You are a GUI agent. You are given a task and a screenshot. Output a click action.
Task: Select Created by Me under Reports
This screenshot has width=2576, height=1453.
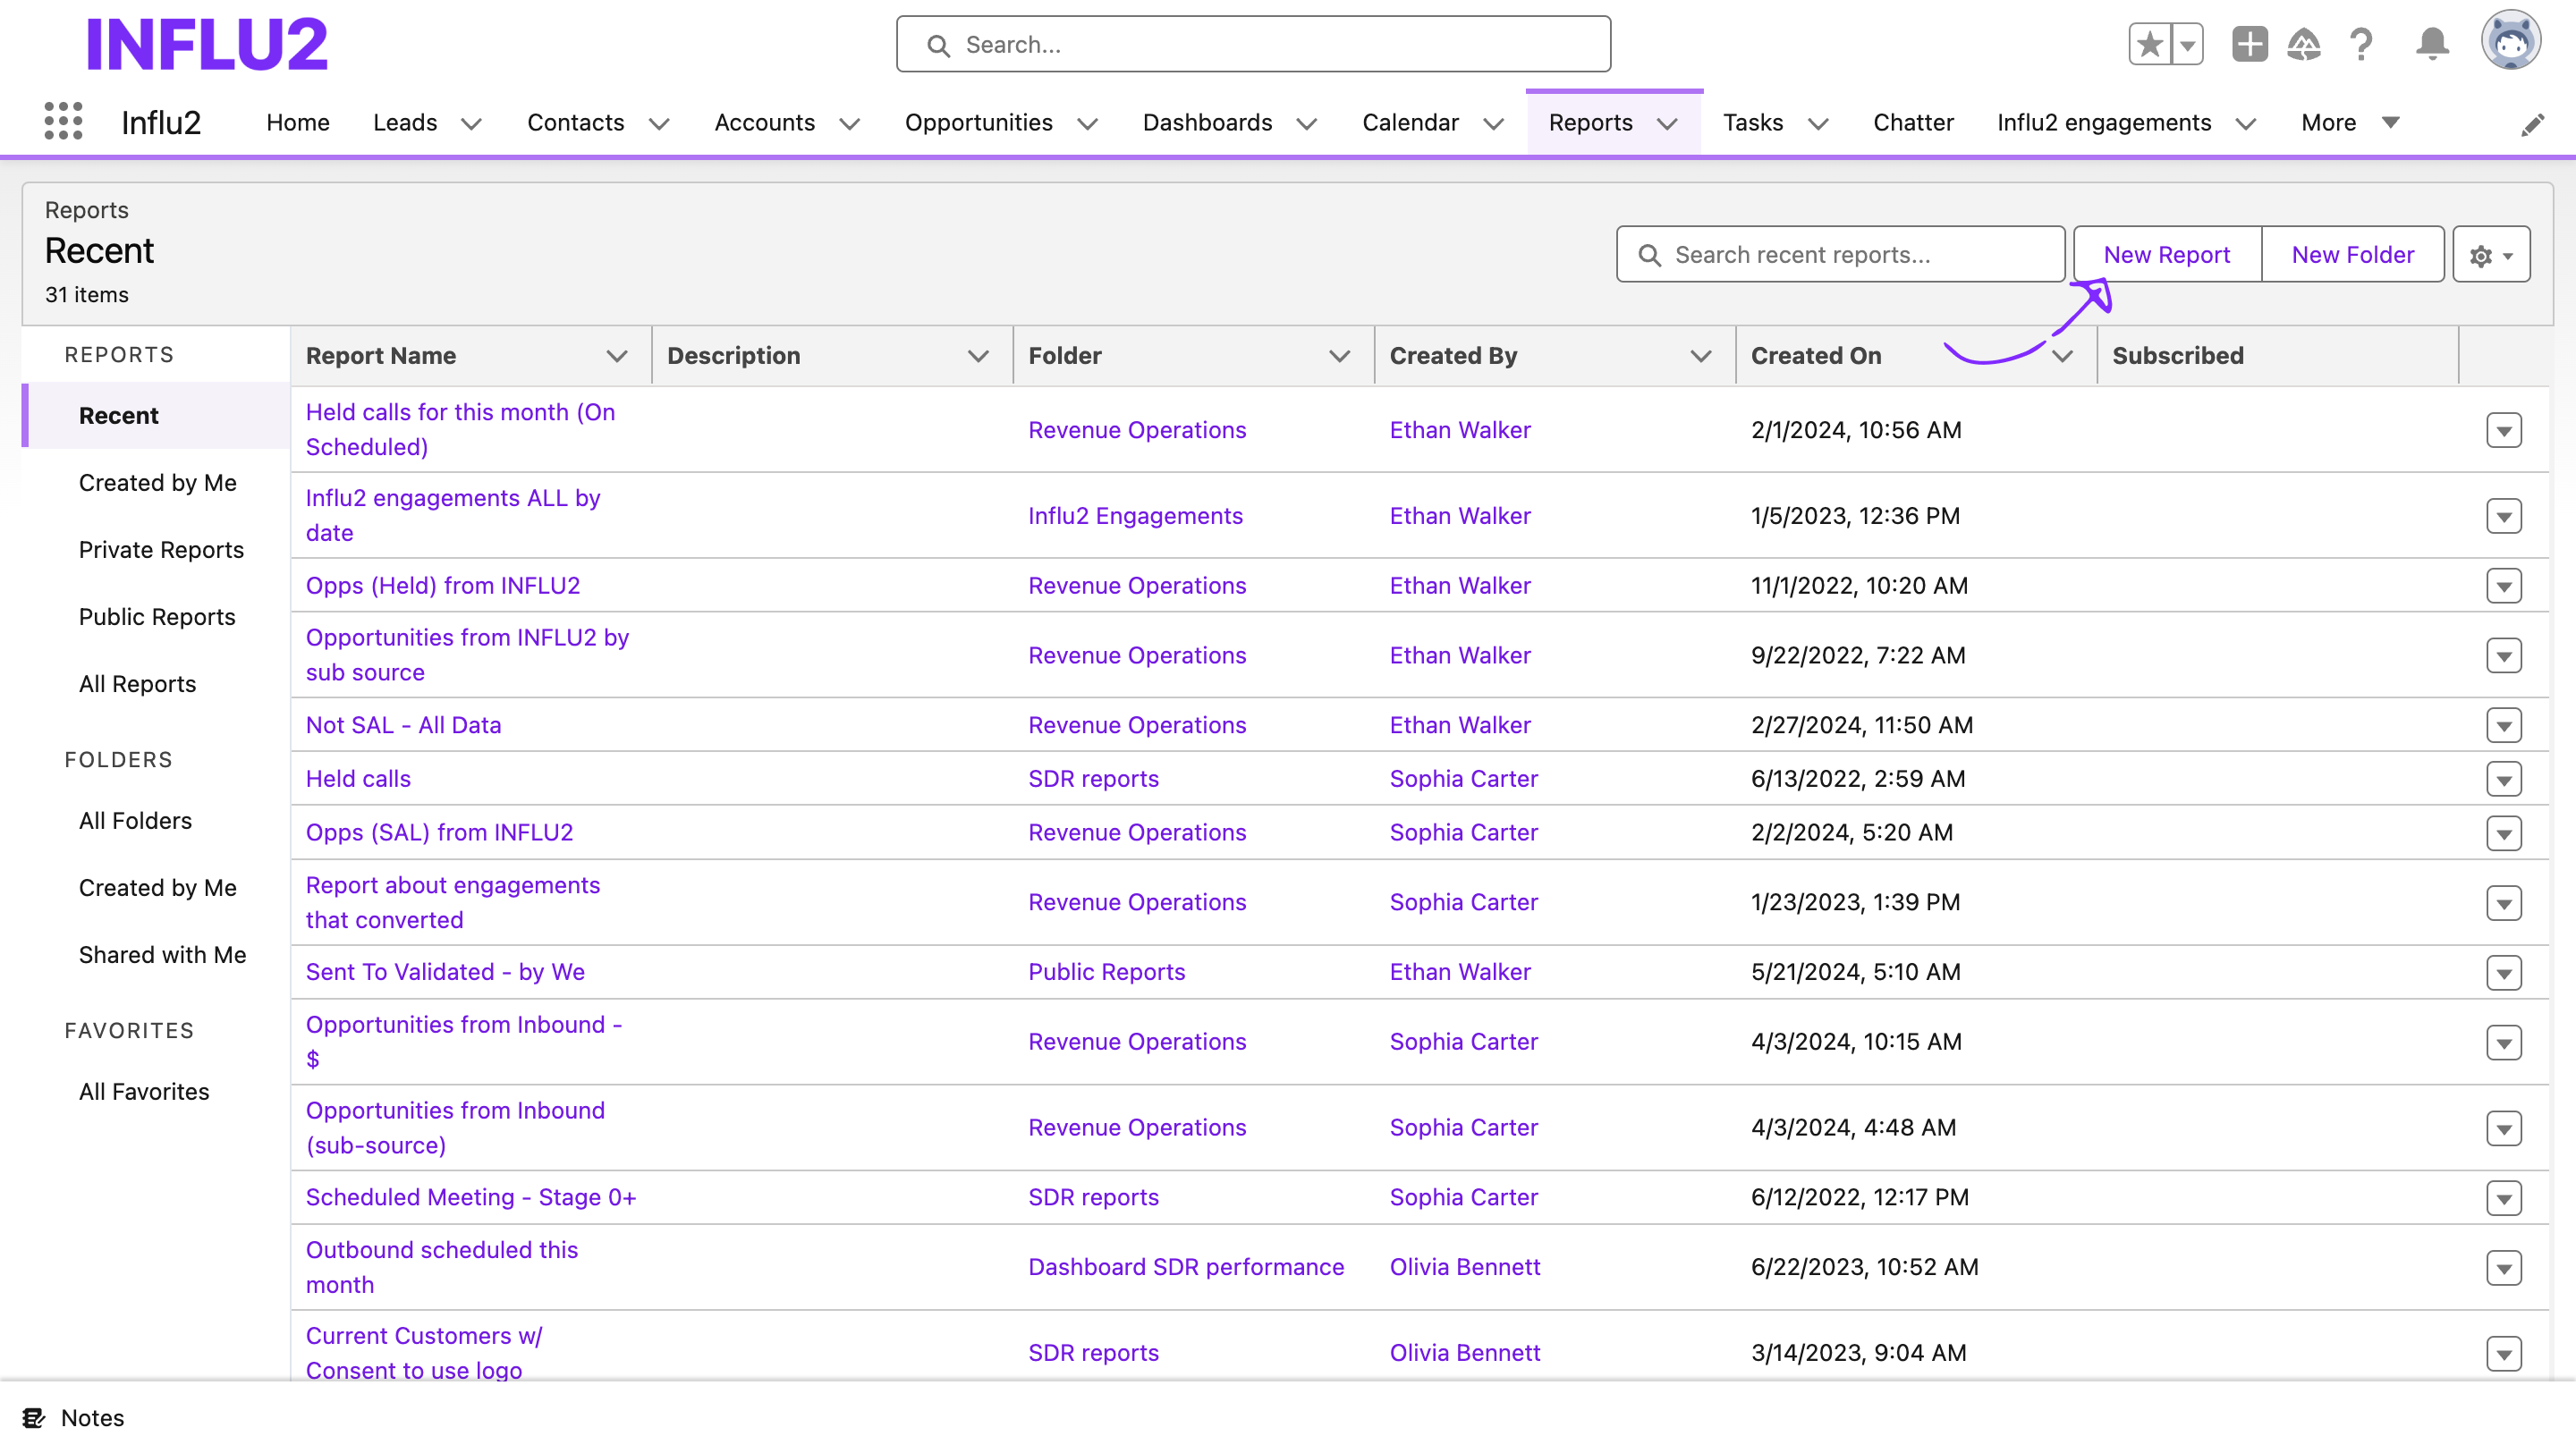click(x=157, y=483)
